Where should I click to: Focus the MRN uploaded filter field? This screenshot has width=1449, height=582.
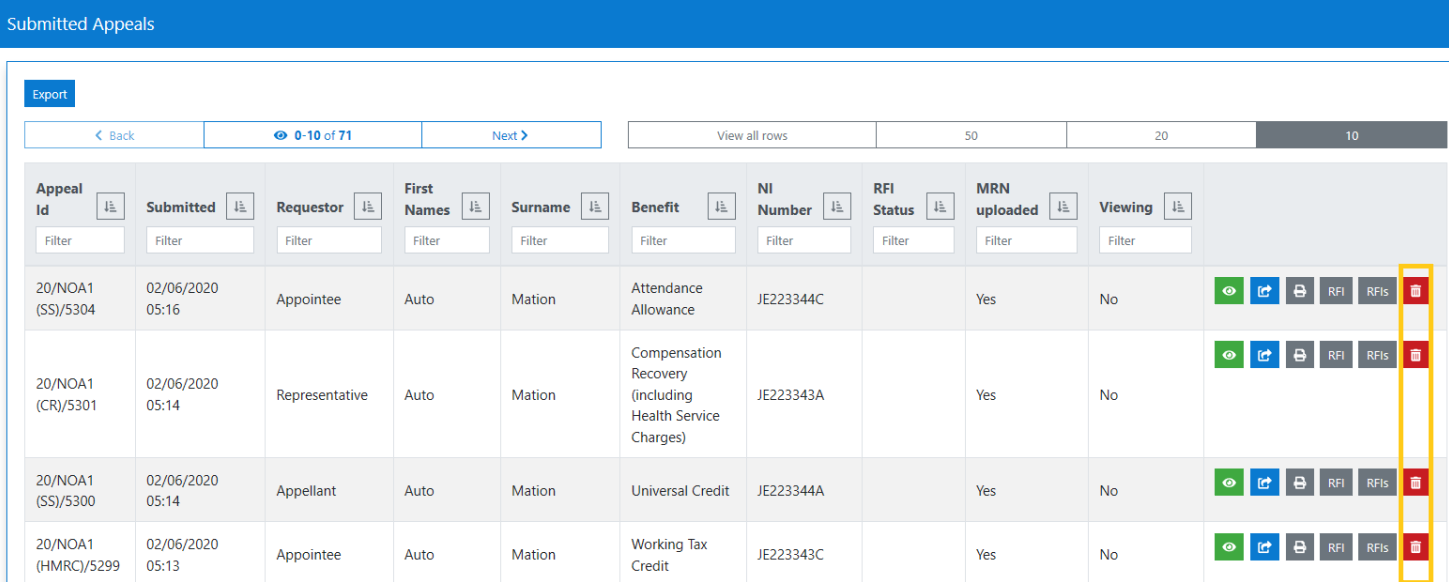coord(1026,240)
